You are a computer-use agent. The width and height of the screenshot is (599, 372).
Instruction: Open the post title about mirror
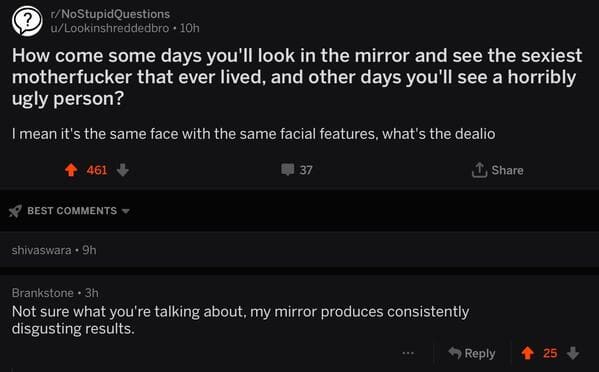[x=297, y=77]
